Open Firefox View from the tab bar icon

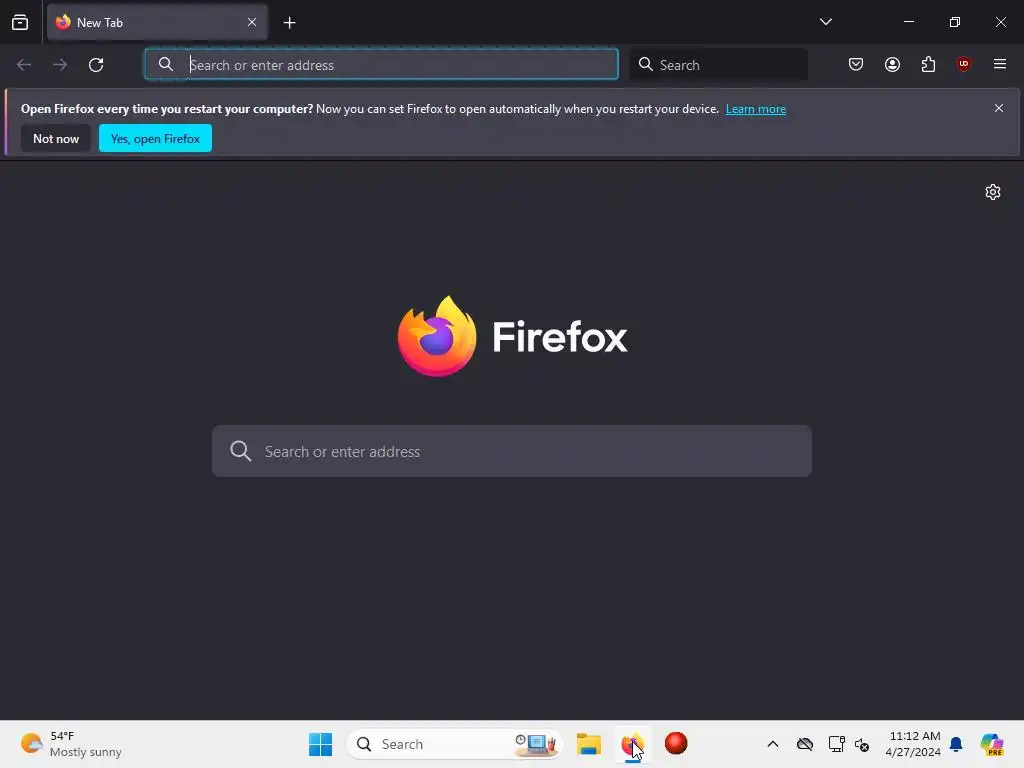20,22
